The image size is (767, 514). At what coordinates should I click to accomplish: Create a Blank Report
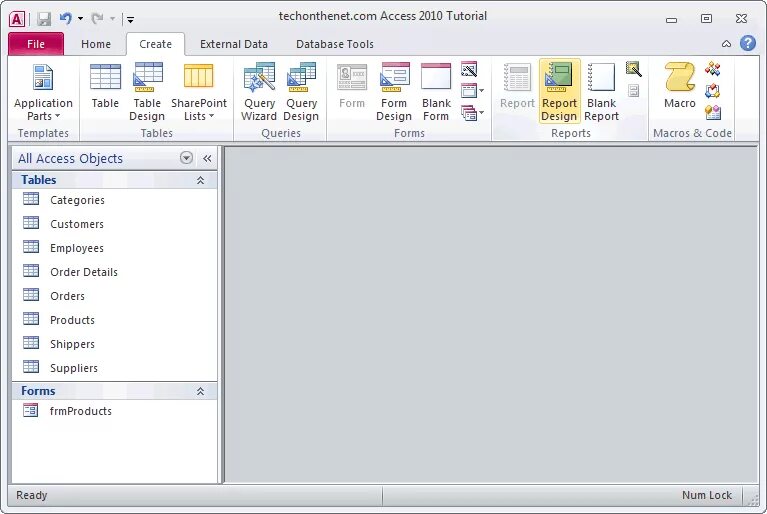[x=601, y=92]
